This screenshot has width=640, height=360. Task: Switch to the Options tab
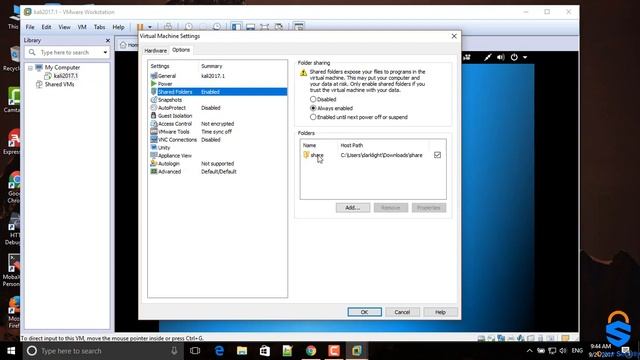pyautogui.click(x=181, y=50)
